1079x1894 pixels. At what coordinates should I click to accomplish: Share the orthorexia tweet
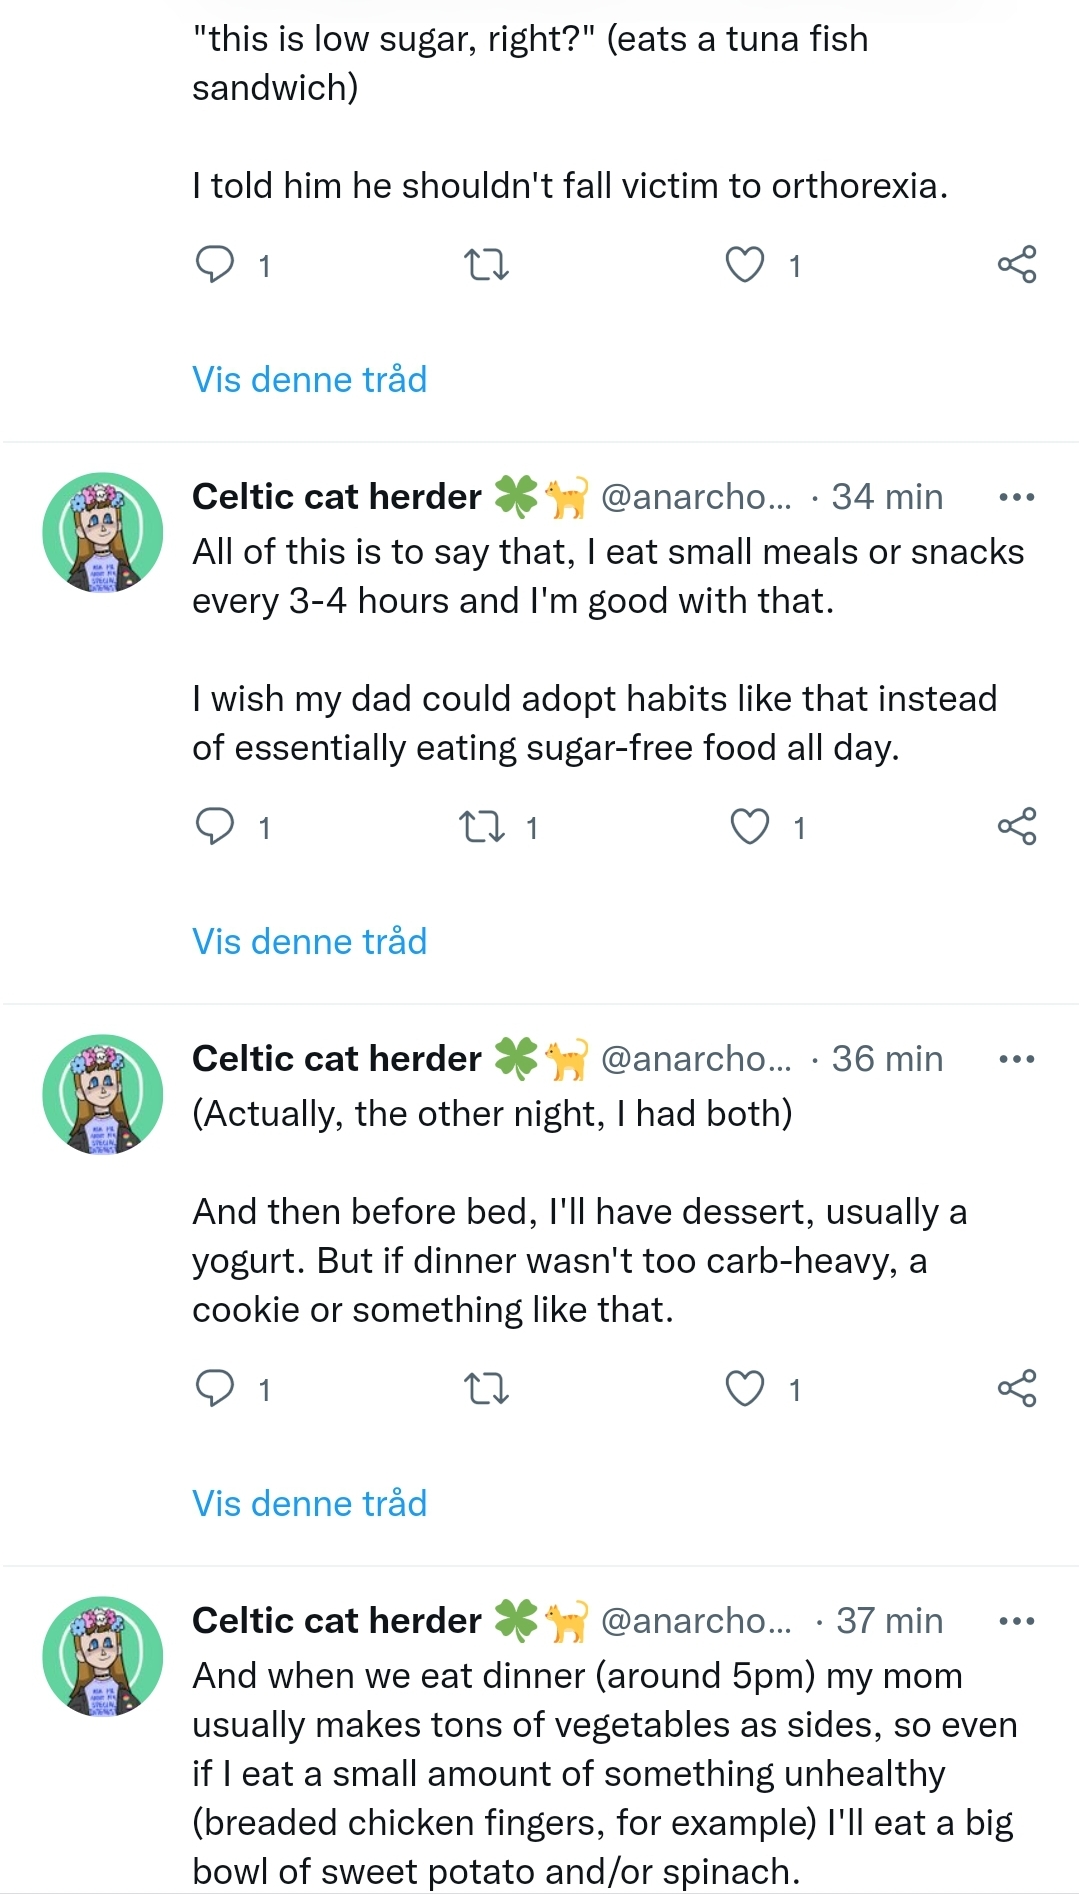click(1017, 265)
